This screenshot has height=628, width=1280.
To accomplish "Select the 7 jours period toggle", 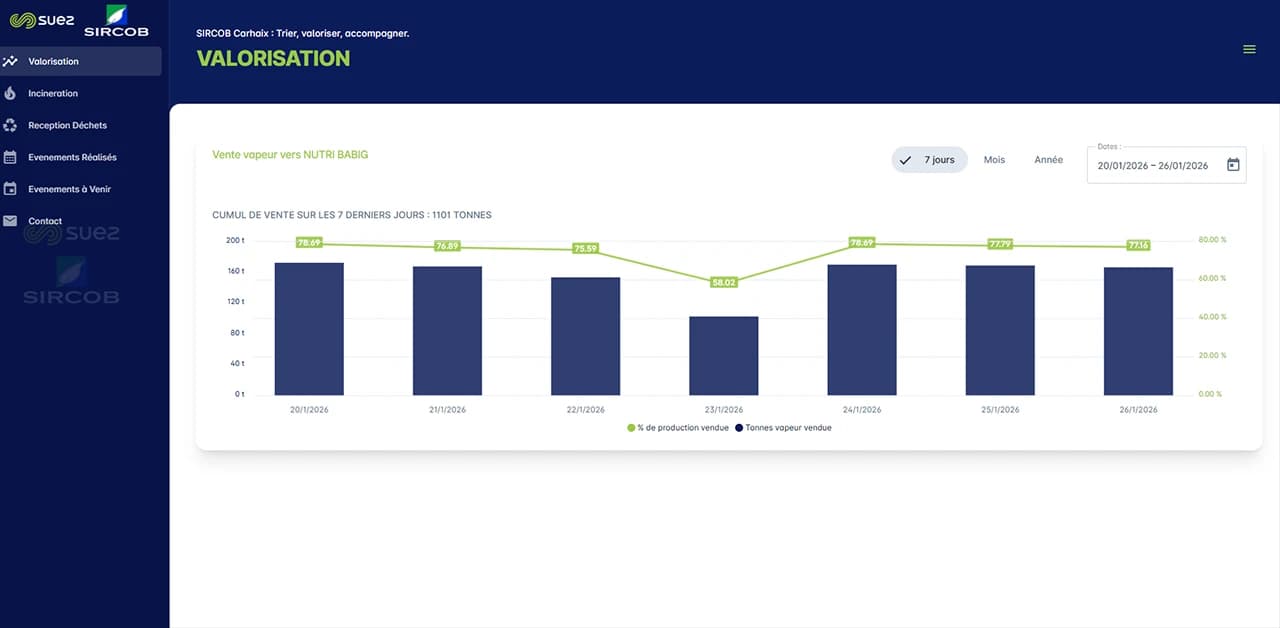I will click(929, 160).
